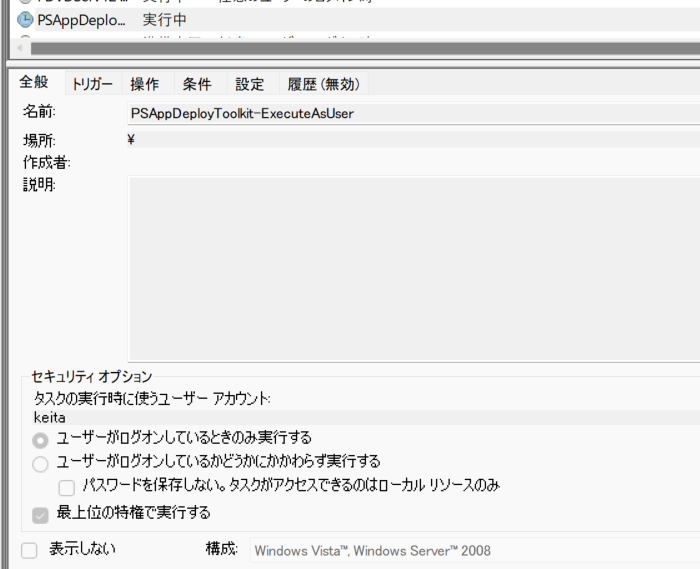Click the 実行中 status of the task
Viewport: 700px width, 569px height.
pyautogui.click(x=164, y=20)
